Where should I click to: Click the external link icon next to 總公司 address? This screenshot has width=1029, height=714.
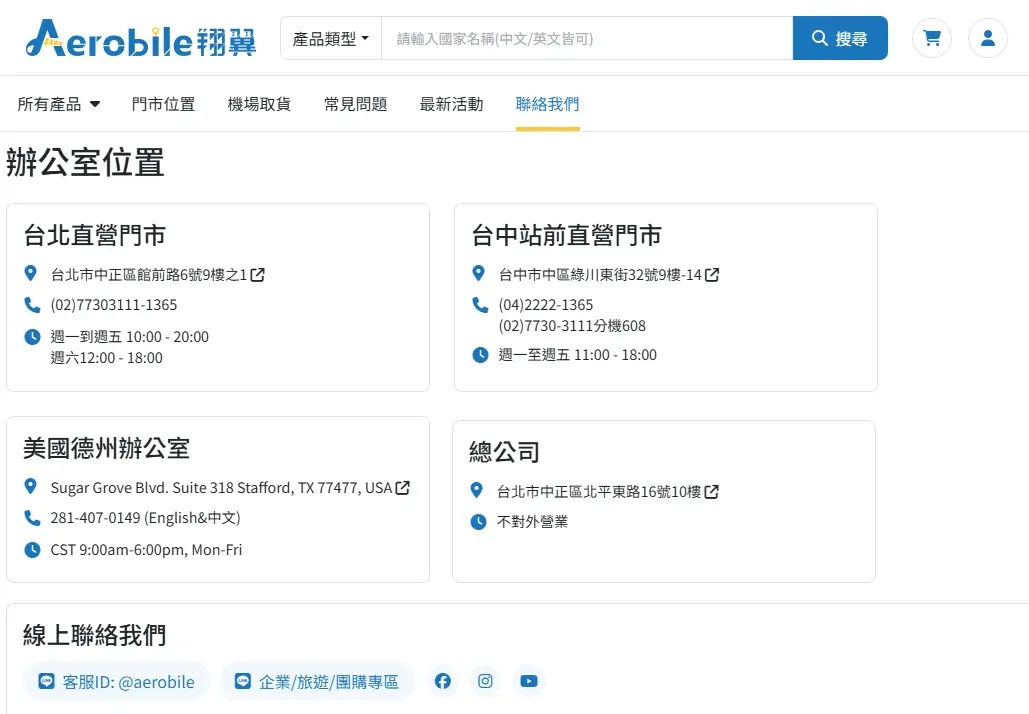point(710,491)
